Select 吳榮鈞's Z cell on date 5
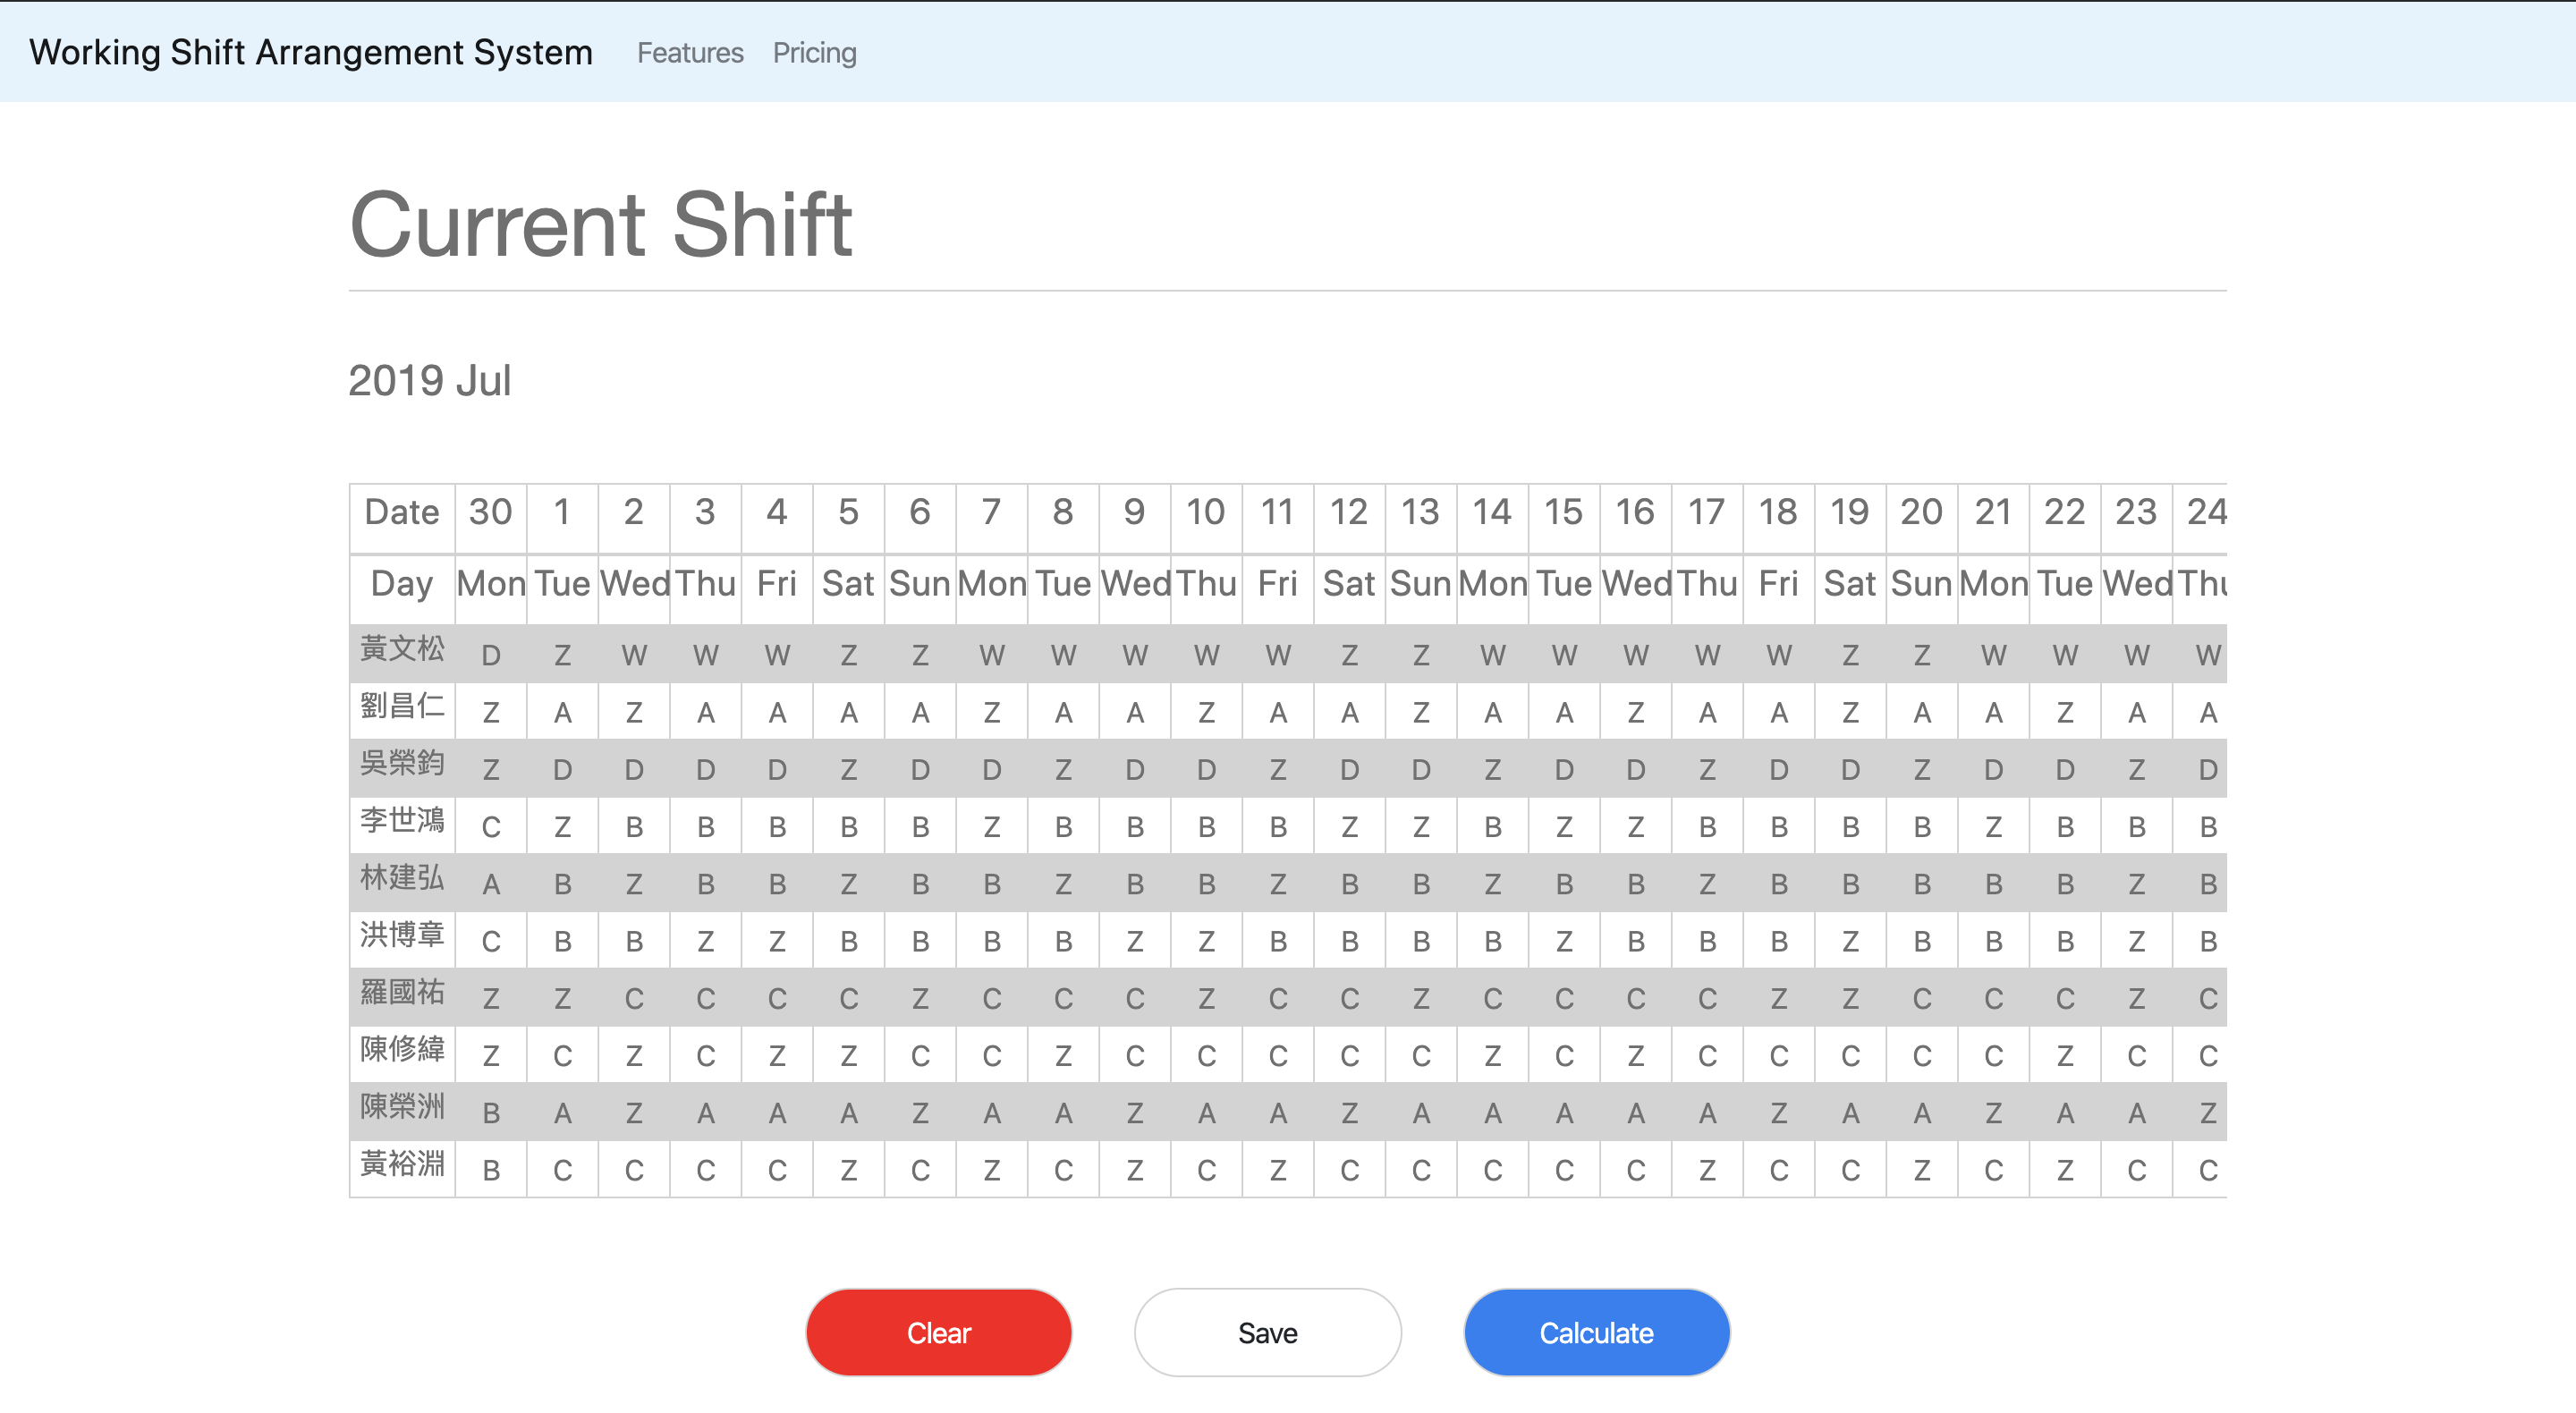 click(x=848, y=769)
